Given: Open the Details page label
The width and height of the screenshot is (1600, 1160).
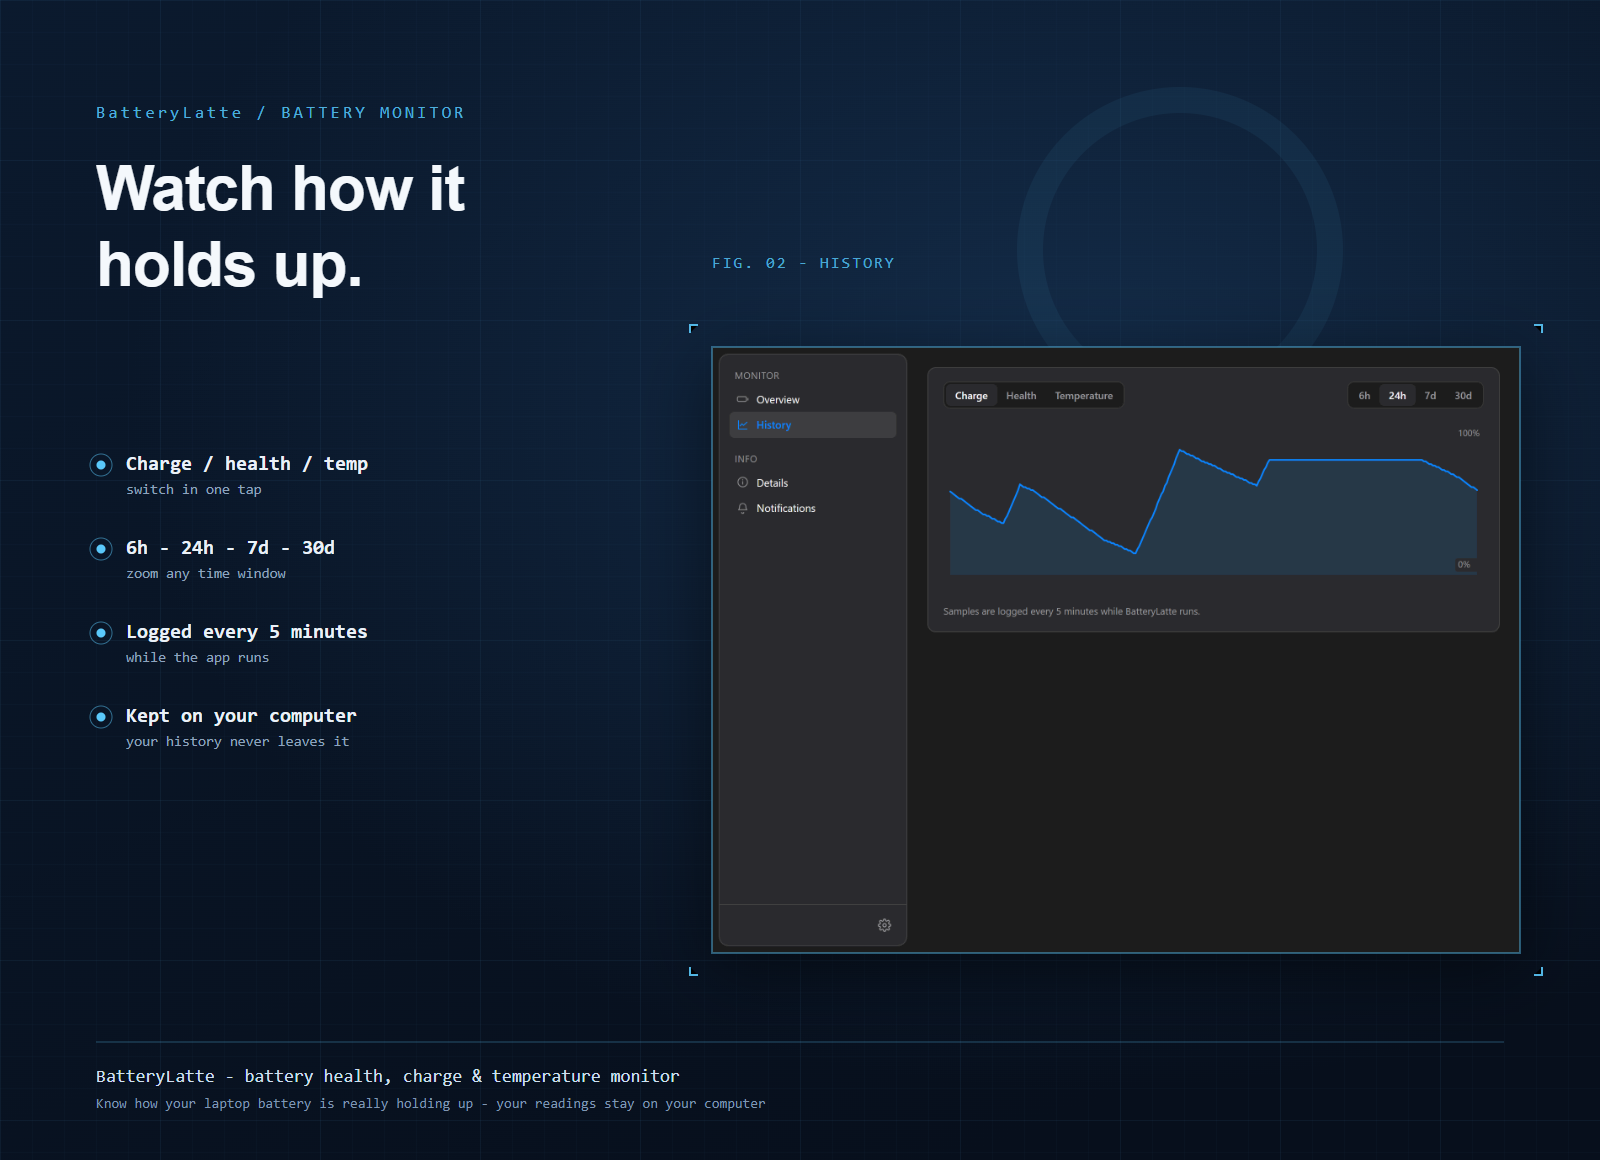Looking at the screenshot, I should point(772,483).
